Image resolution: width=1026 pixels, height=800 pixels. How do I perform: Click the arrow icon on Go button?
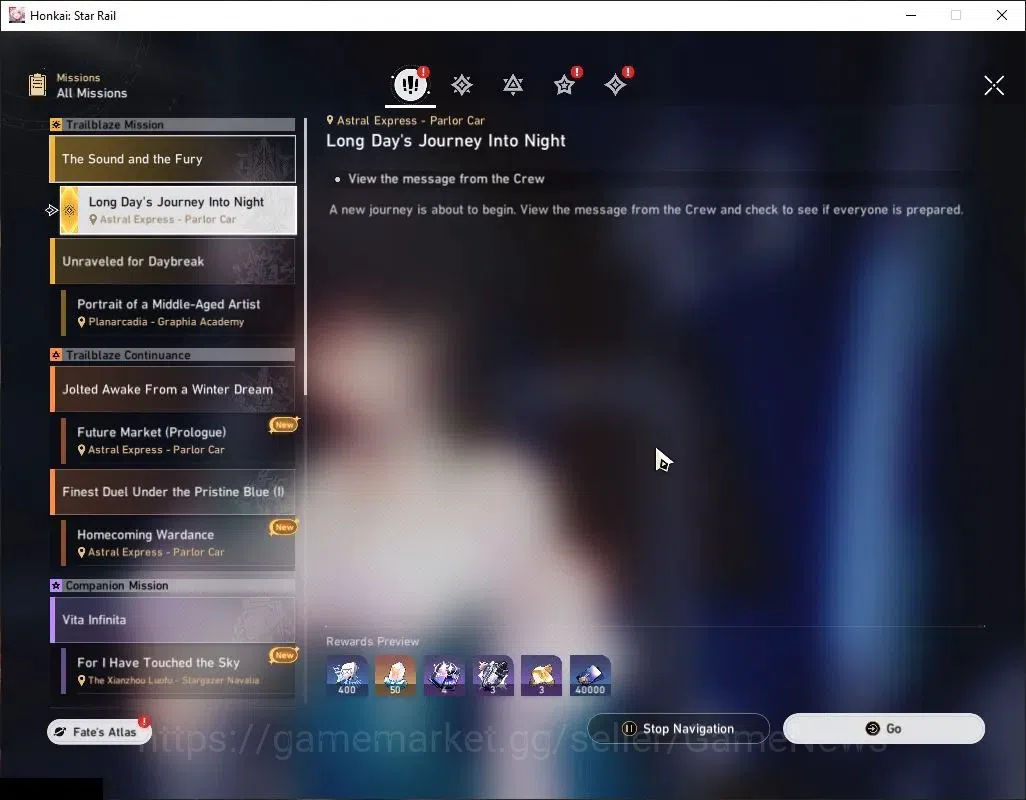click(872, 729)
